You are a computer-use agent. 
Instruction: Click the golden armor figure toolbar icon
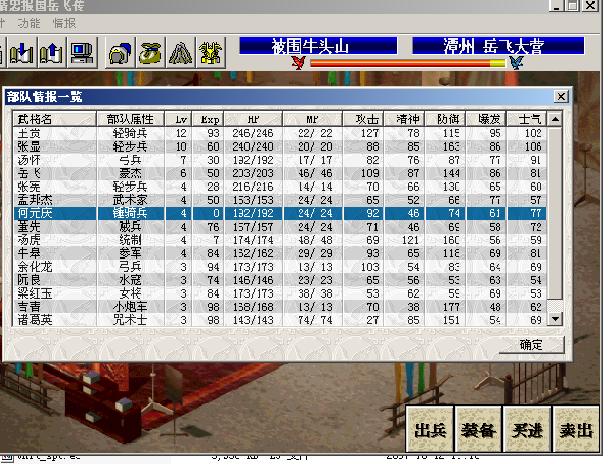(x=211, y=51)
